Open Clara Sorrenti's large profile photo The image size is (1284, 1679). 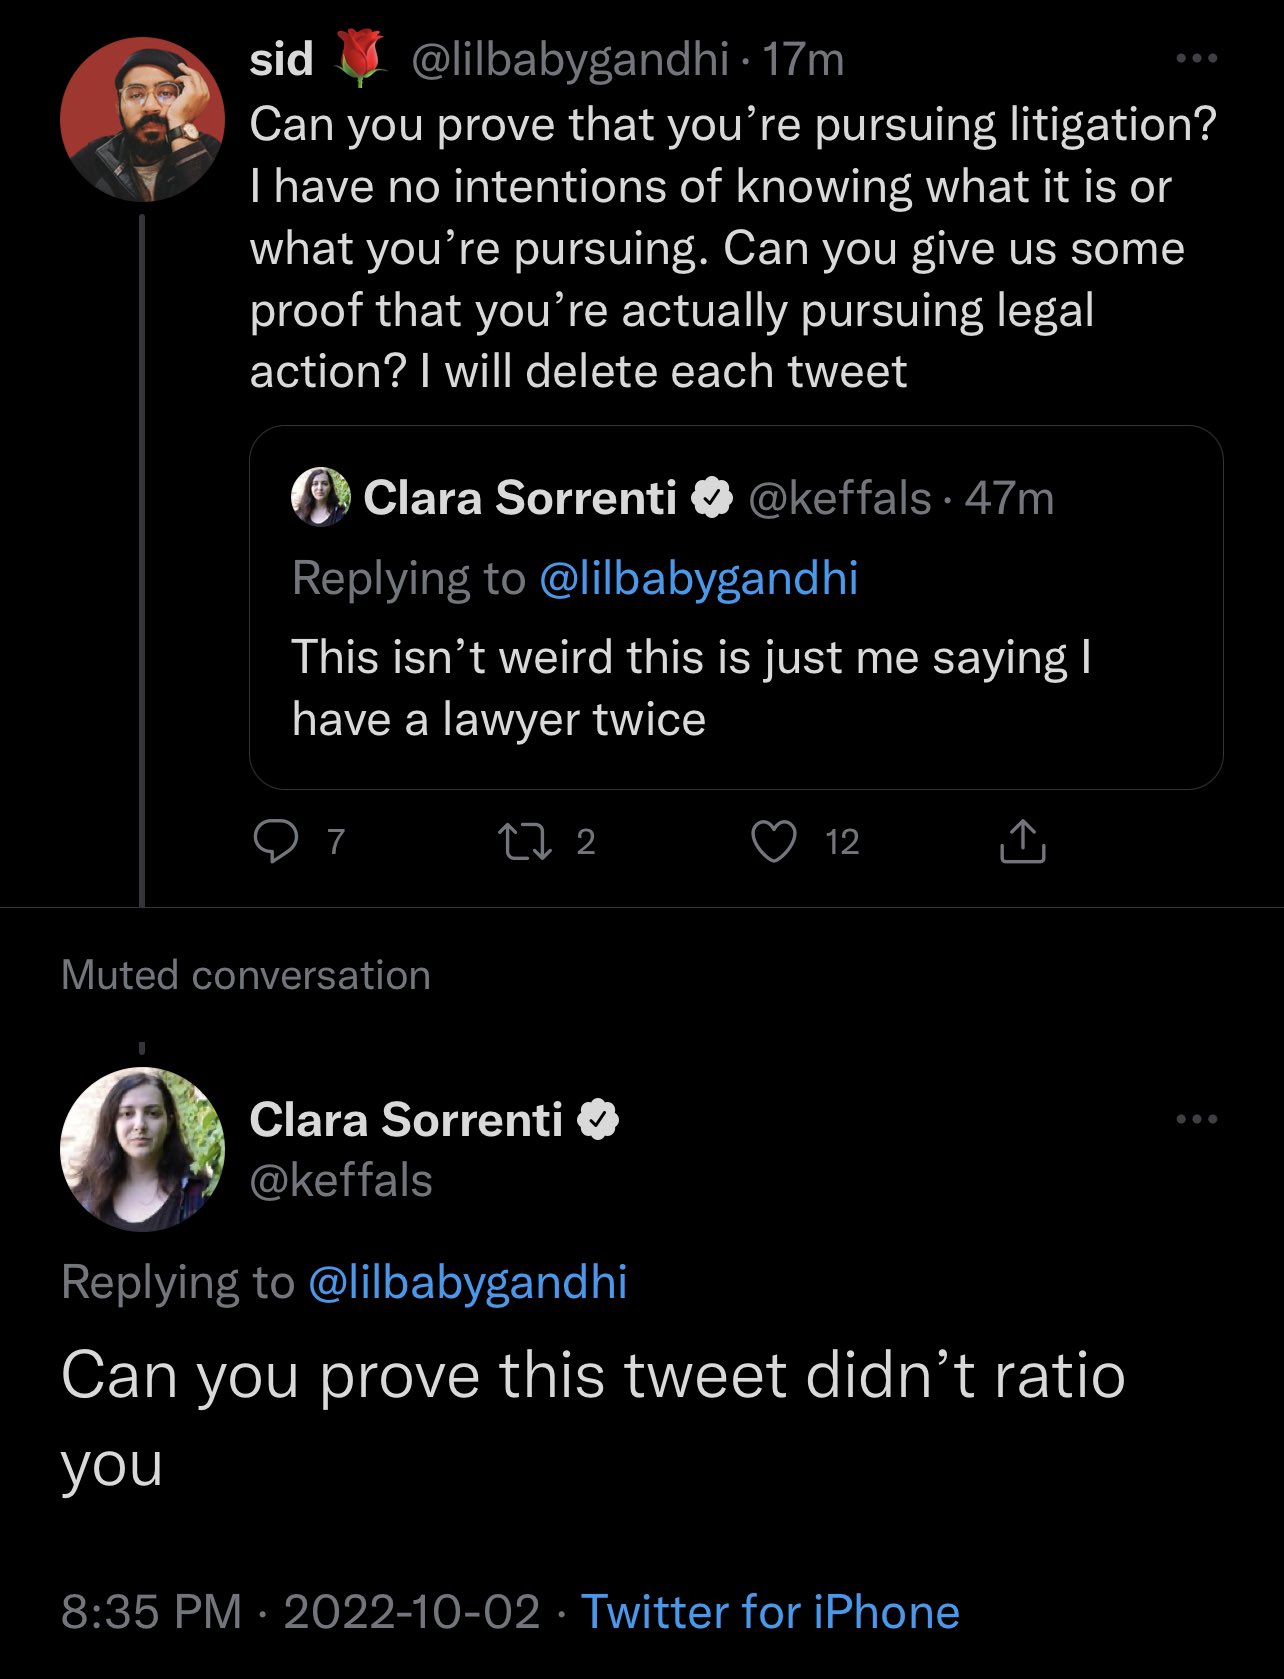[x=143, y=1149]
